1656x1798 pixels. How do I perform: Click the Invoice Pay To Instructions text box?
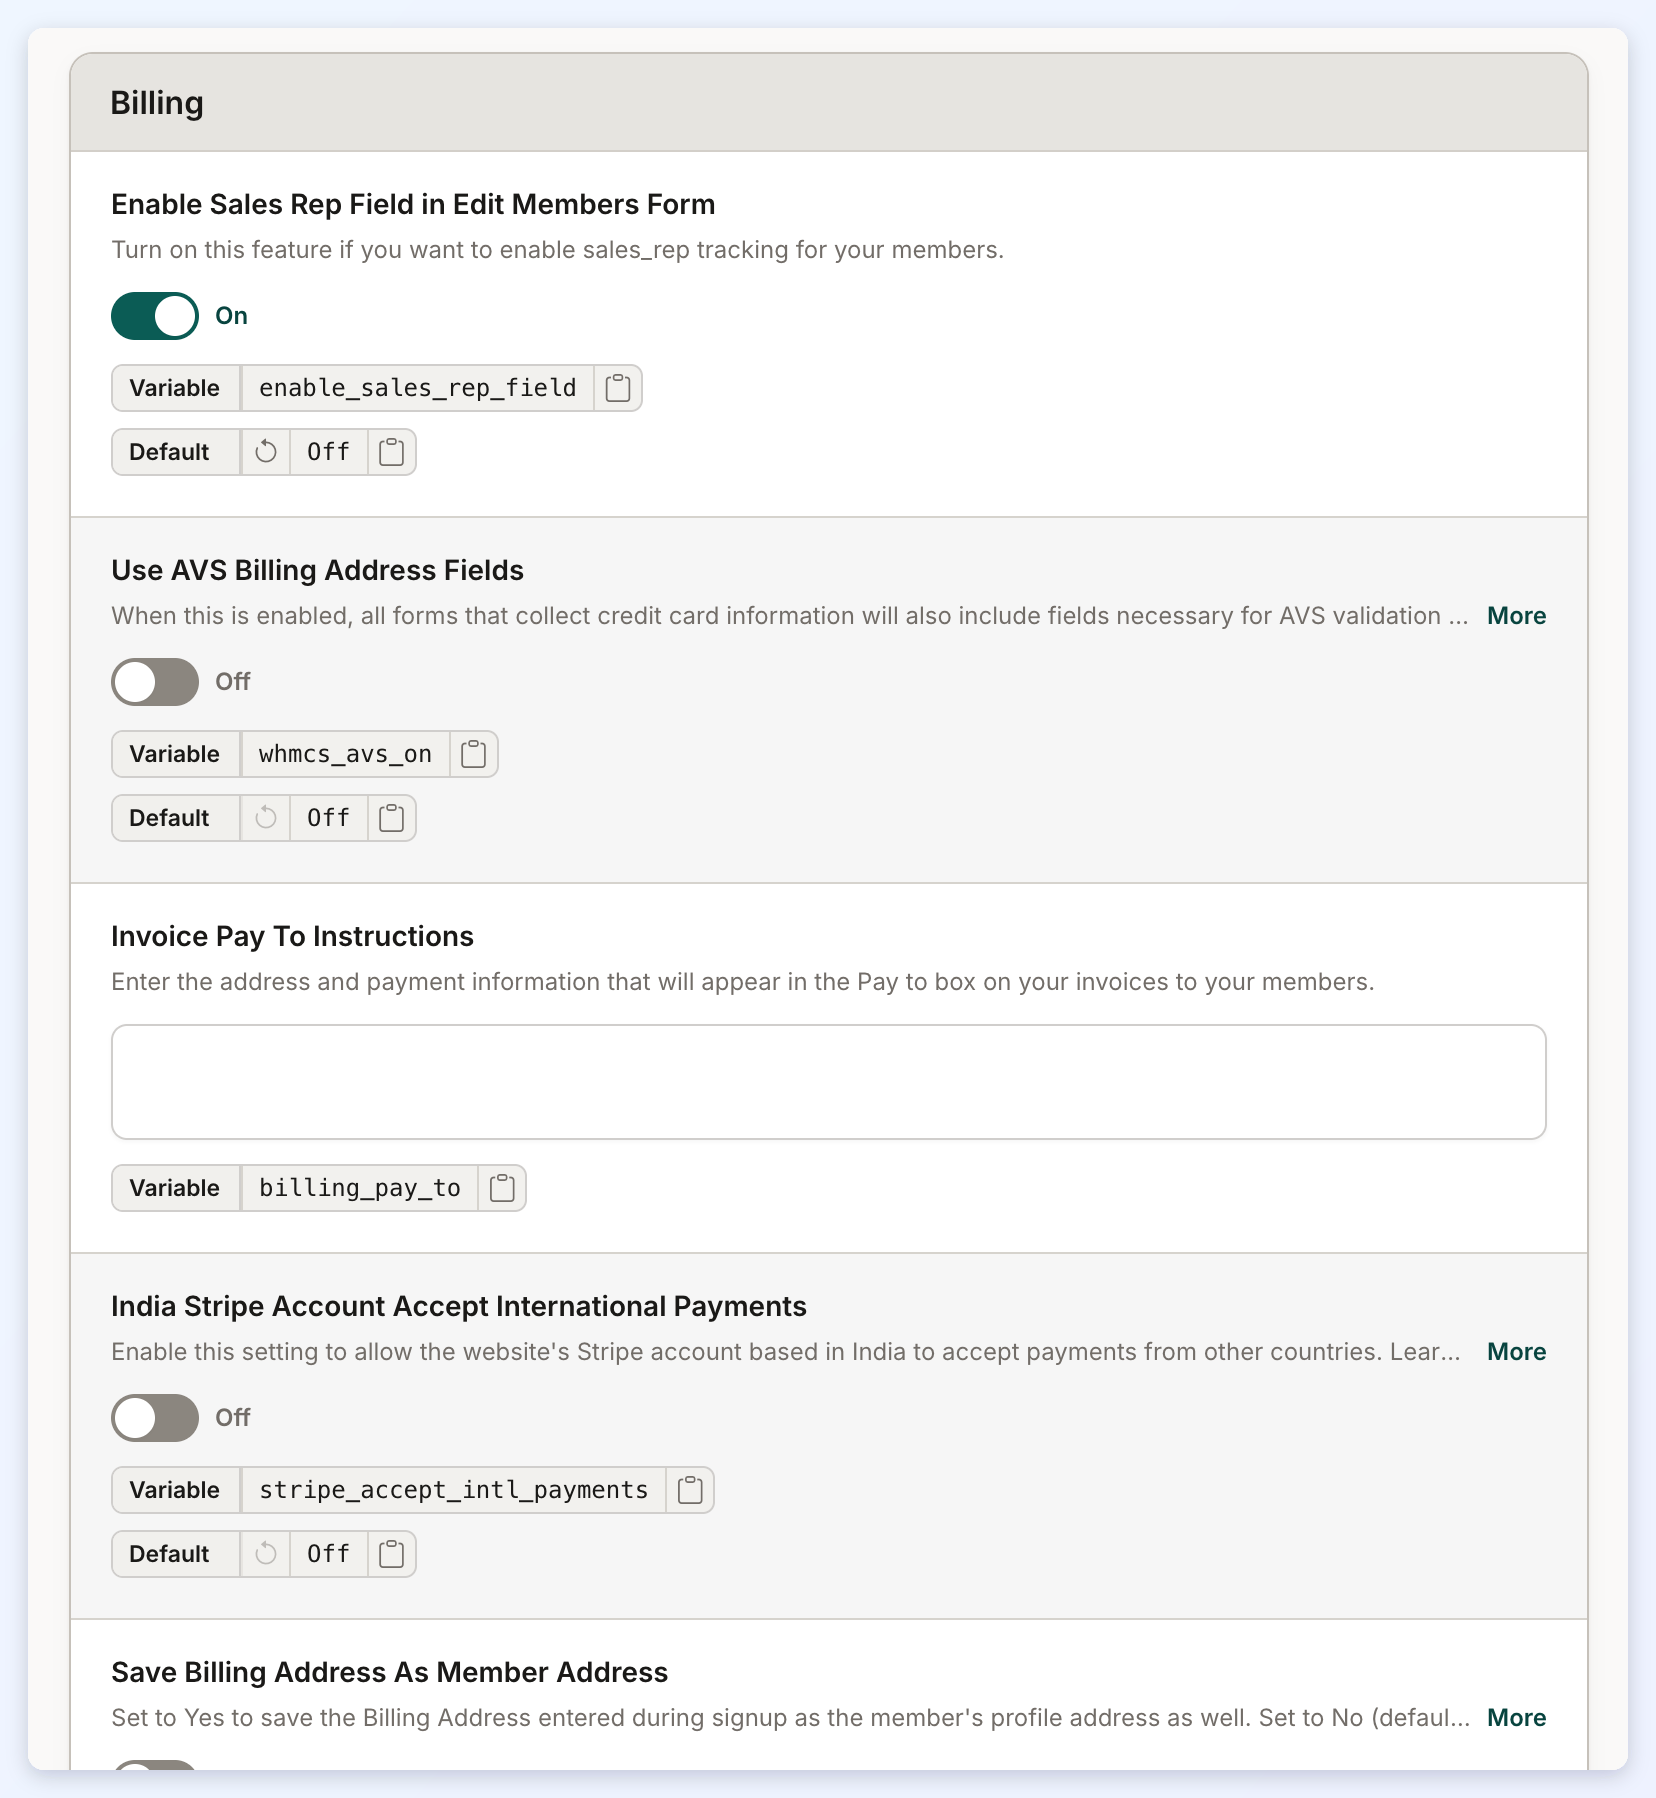coord(829,1082)
